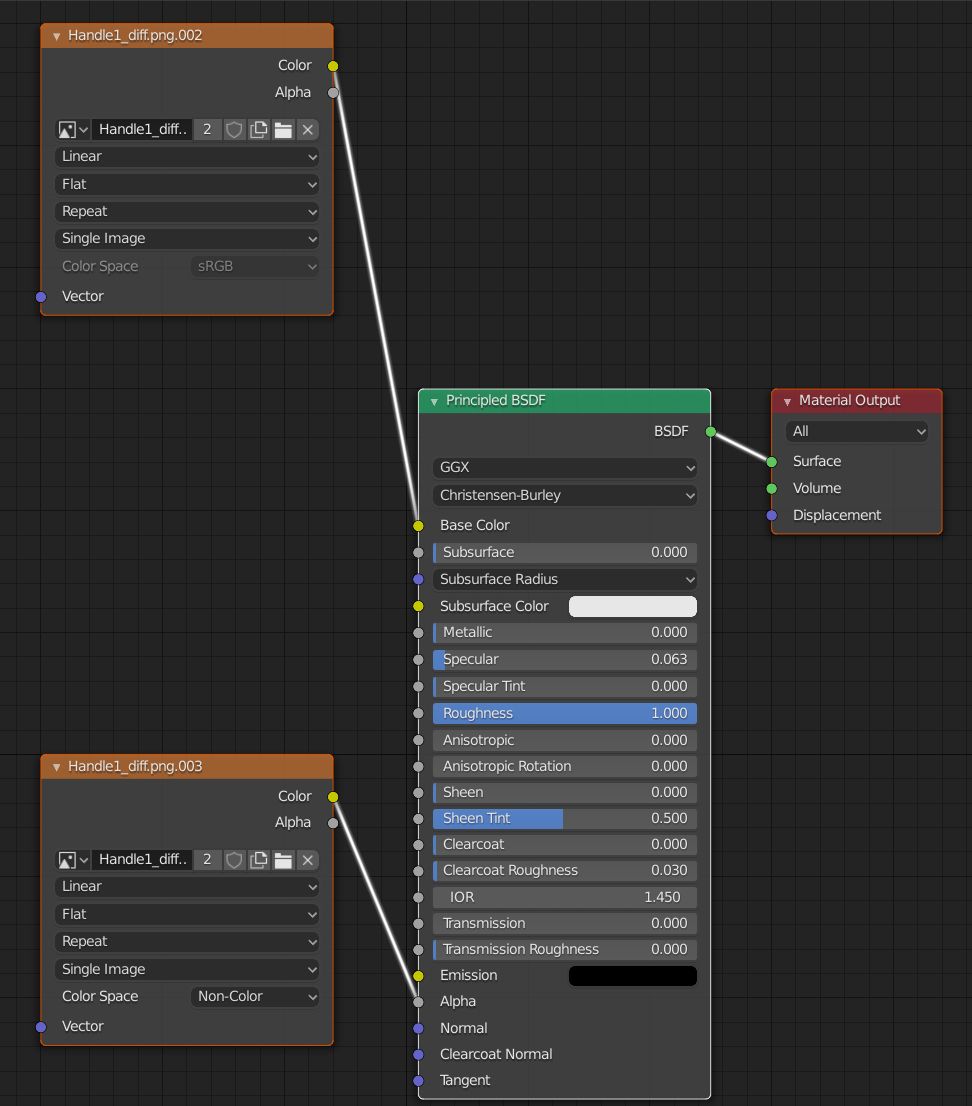Image resolution: width=972 pixels, height=1106 pixels.
Task: Open Flat projection dropdown in .002 node
Action: click(187, 184)
